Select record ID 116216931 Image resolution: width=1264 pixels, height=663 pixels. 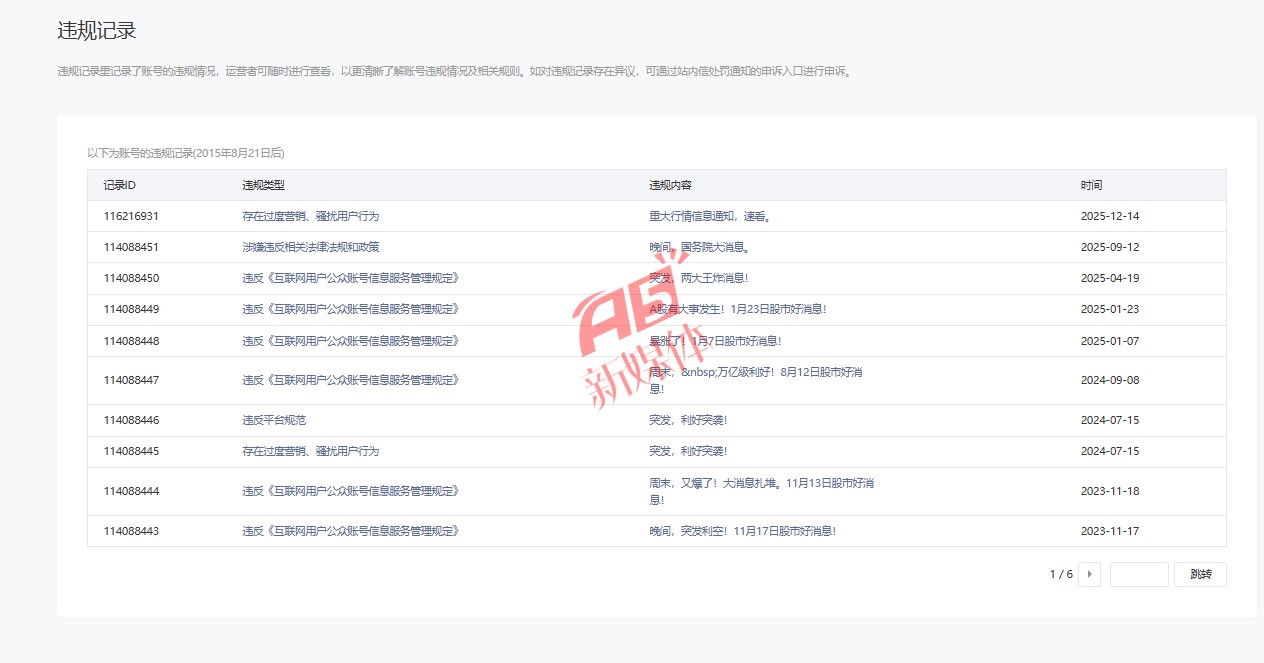click(x=131, y=216)
